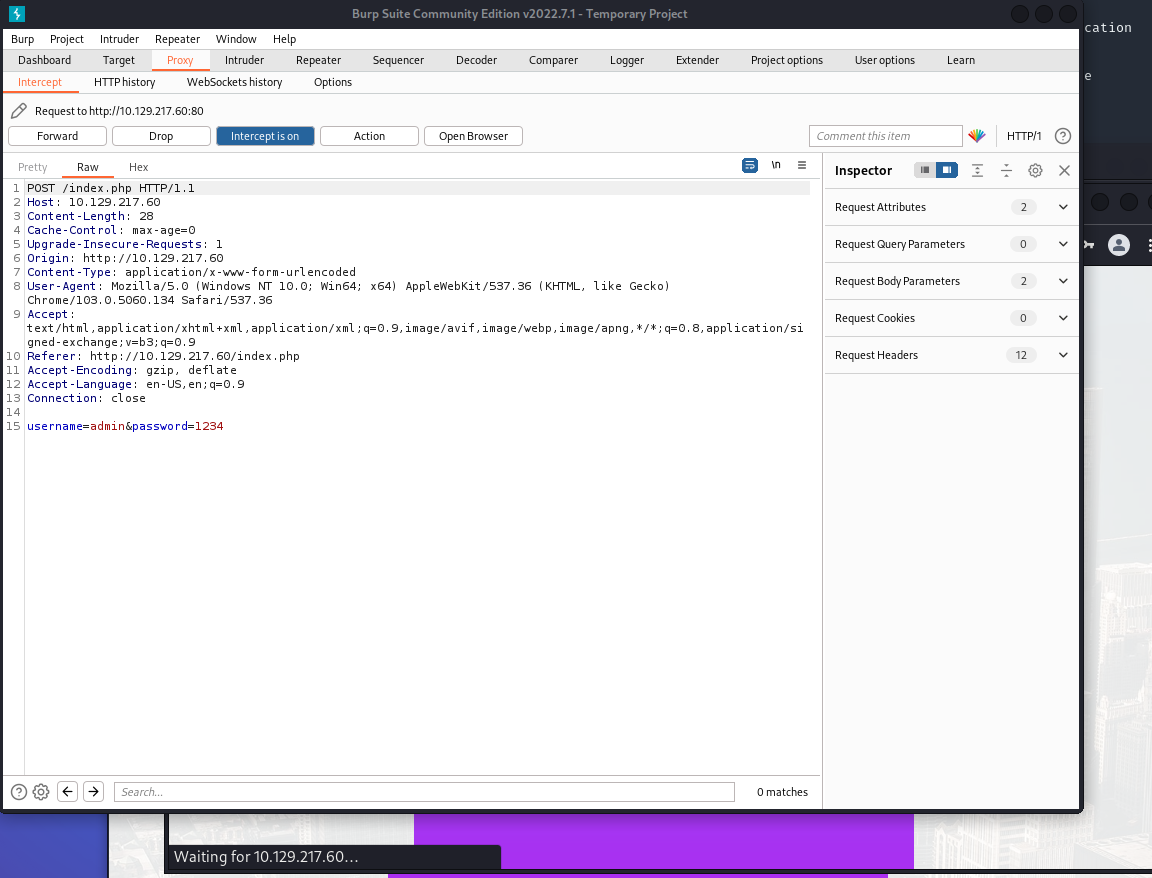Screen dimensions: 1152x878
Task: Select the Intercept sub-tab
Action: (40, 82)
